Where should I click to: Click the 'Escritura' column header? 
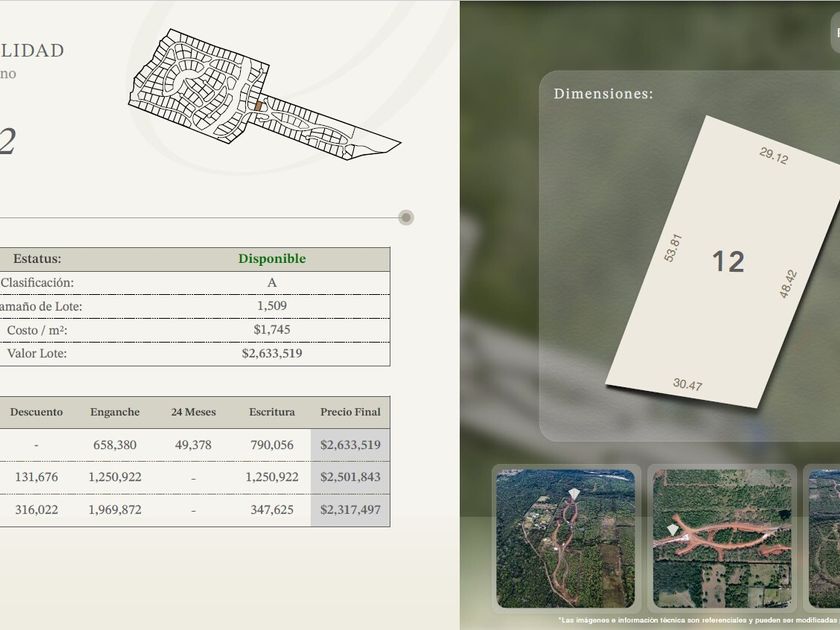[x=272, y=412]
